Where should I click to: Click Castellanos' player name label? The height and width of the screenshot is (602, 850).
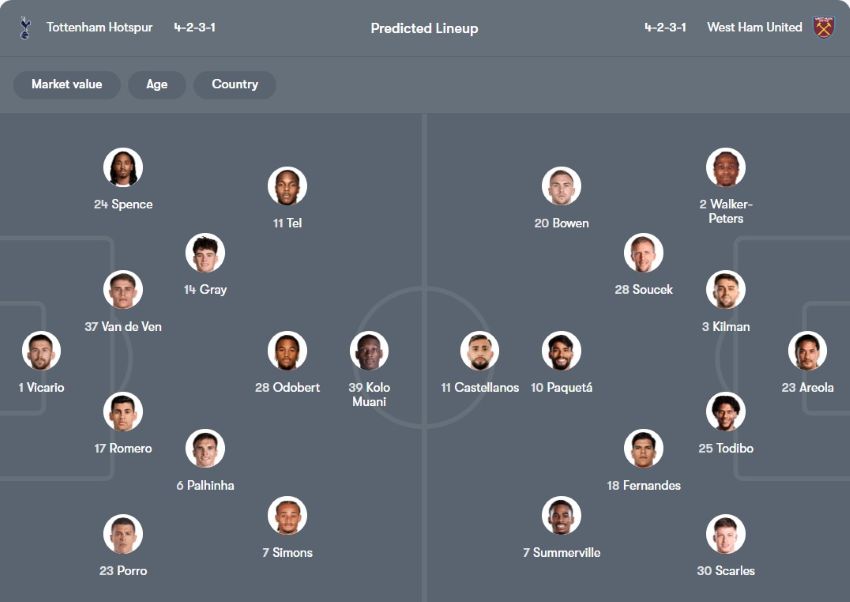pos(480,388)
